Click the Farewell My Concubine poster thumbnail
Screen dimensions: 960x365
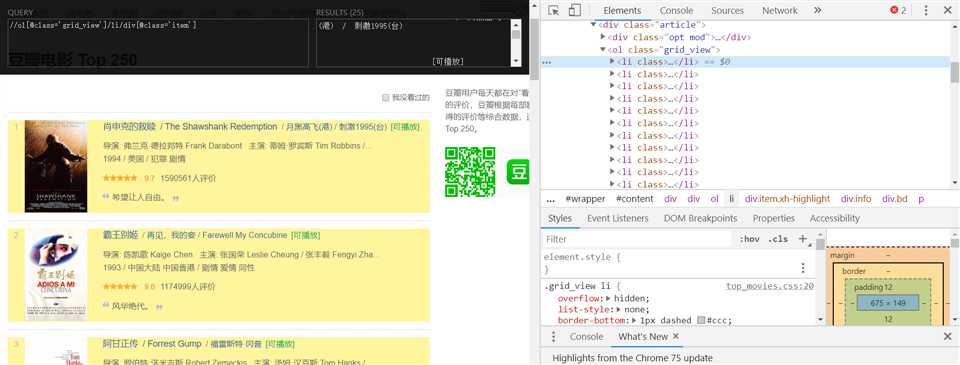[56, 274]
